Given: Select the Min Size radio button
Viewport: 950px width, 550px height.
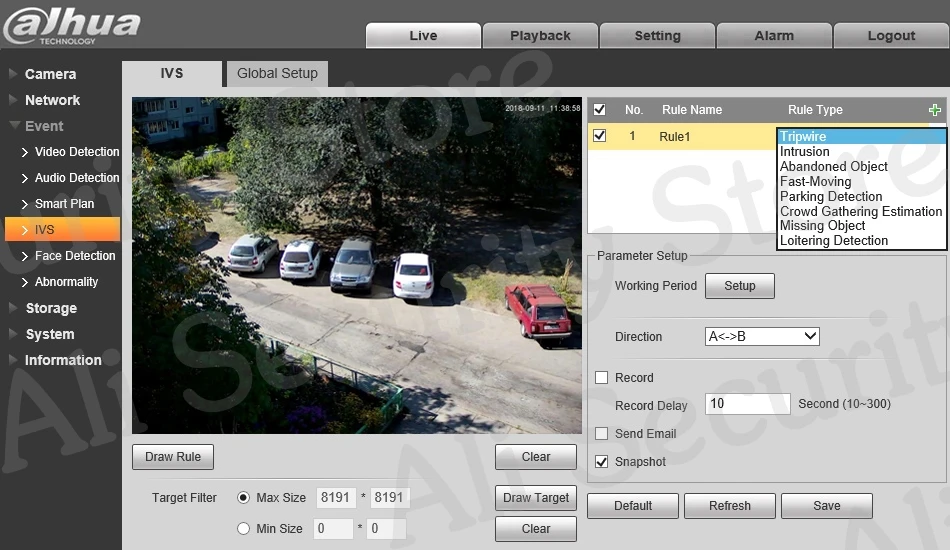Looking at the screenshot, I should [x=243, y=528].
